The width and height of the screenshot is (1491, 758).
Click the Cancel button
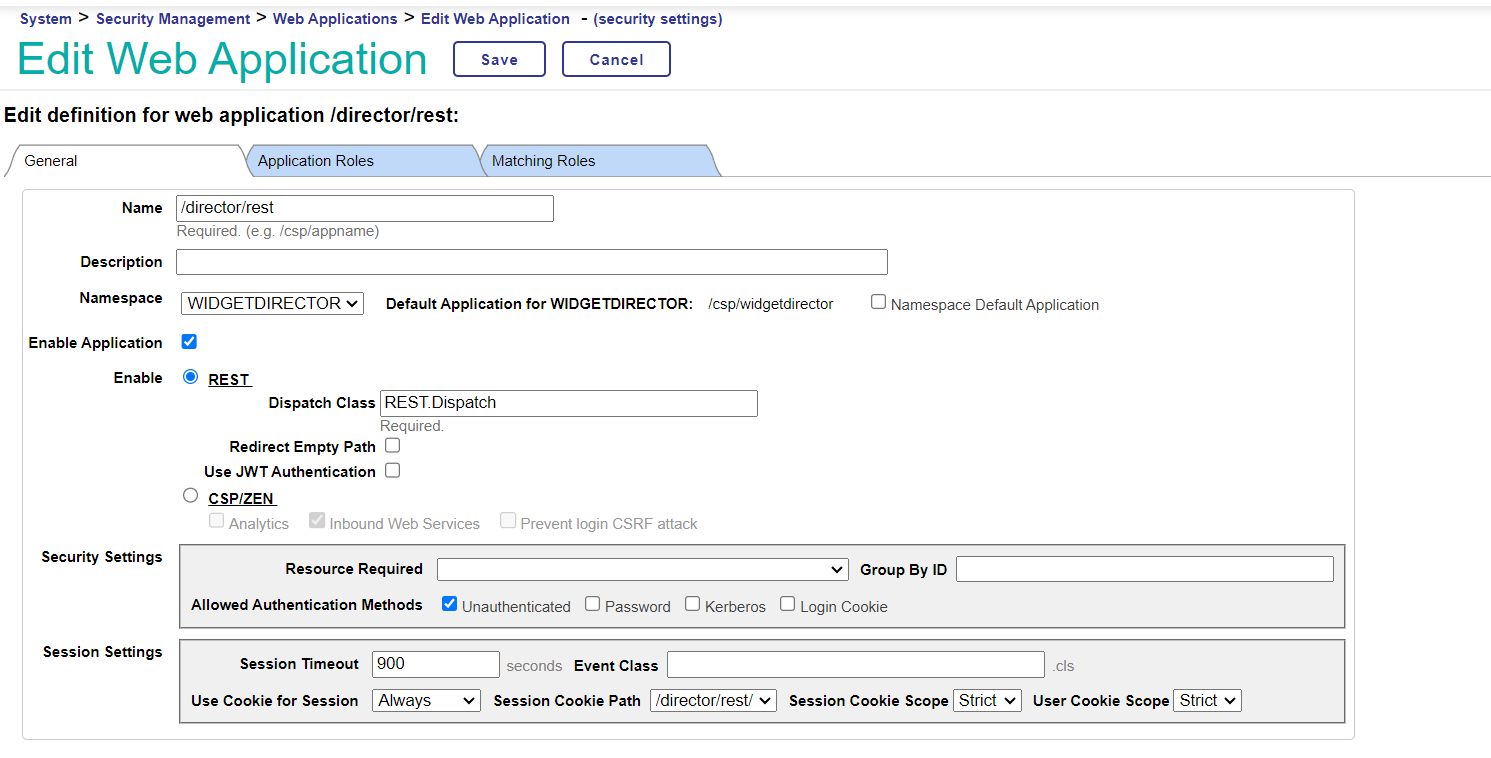point(616,59)
